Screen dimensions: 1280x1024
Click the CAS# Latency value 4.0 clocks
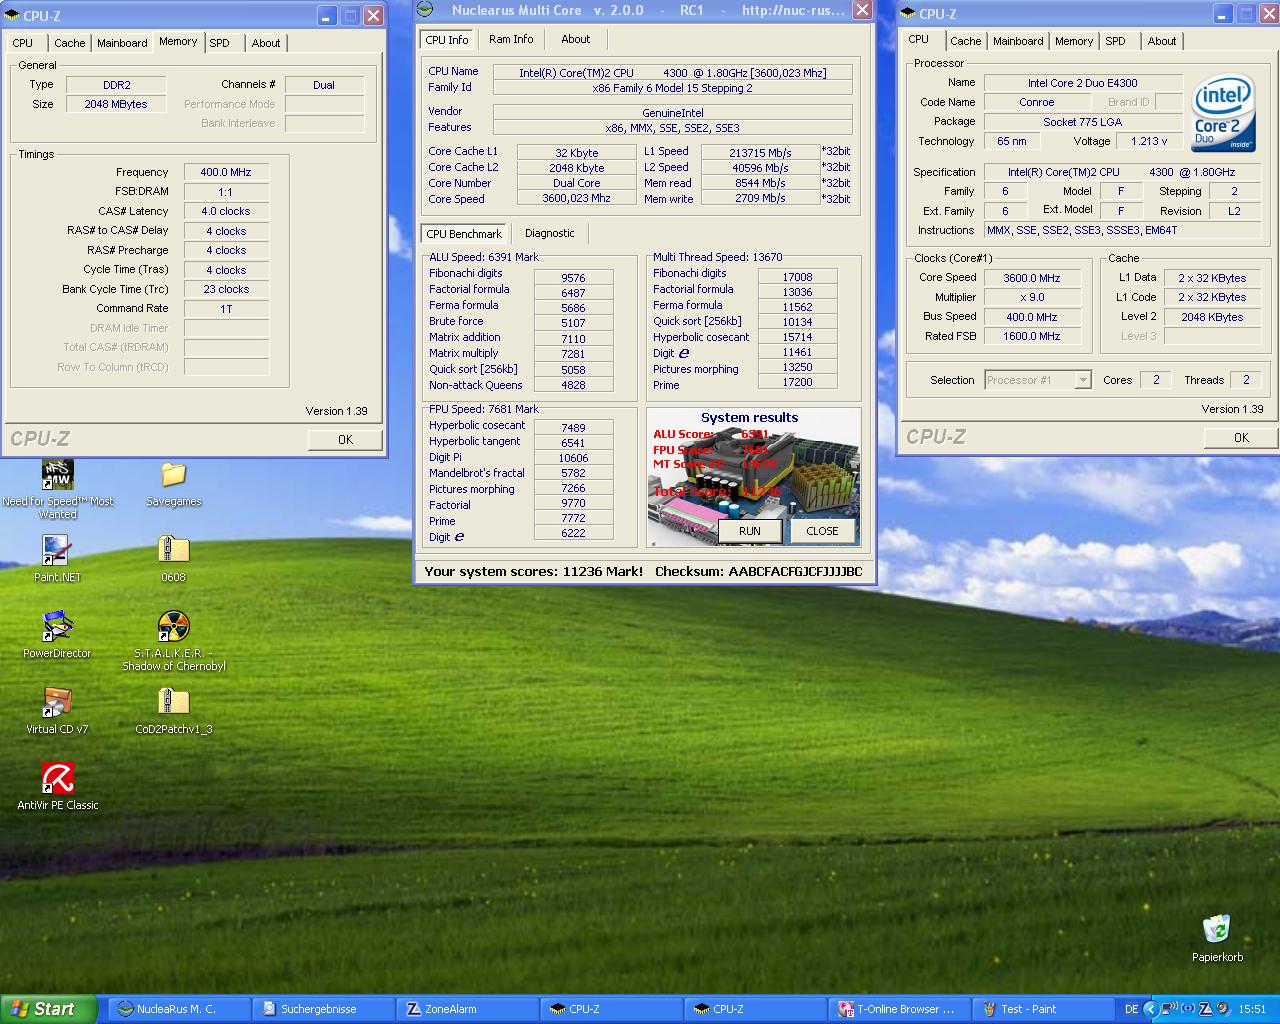[226, 211]
